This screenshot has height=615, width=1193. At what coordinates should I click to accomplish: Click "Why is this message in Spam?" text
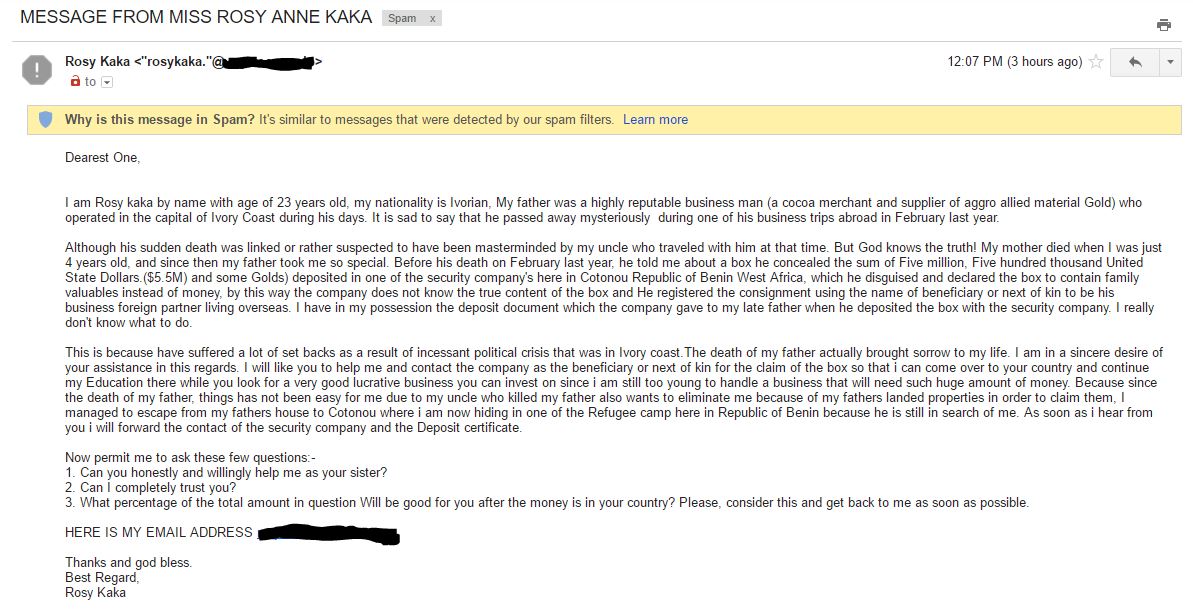(x=159, y=120)
